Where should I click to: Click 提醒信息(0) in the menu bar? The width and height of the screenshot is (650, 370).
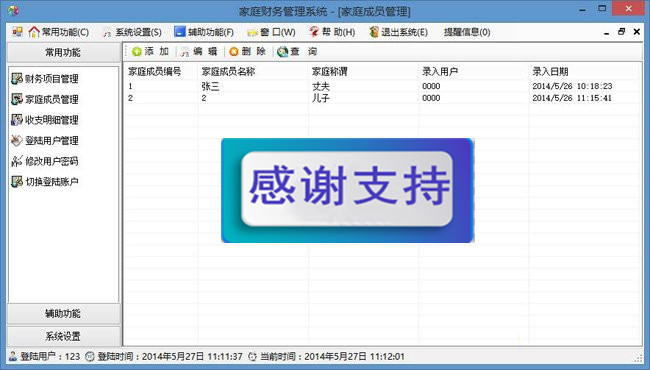click(x=467, y=32)
